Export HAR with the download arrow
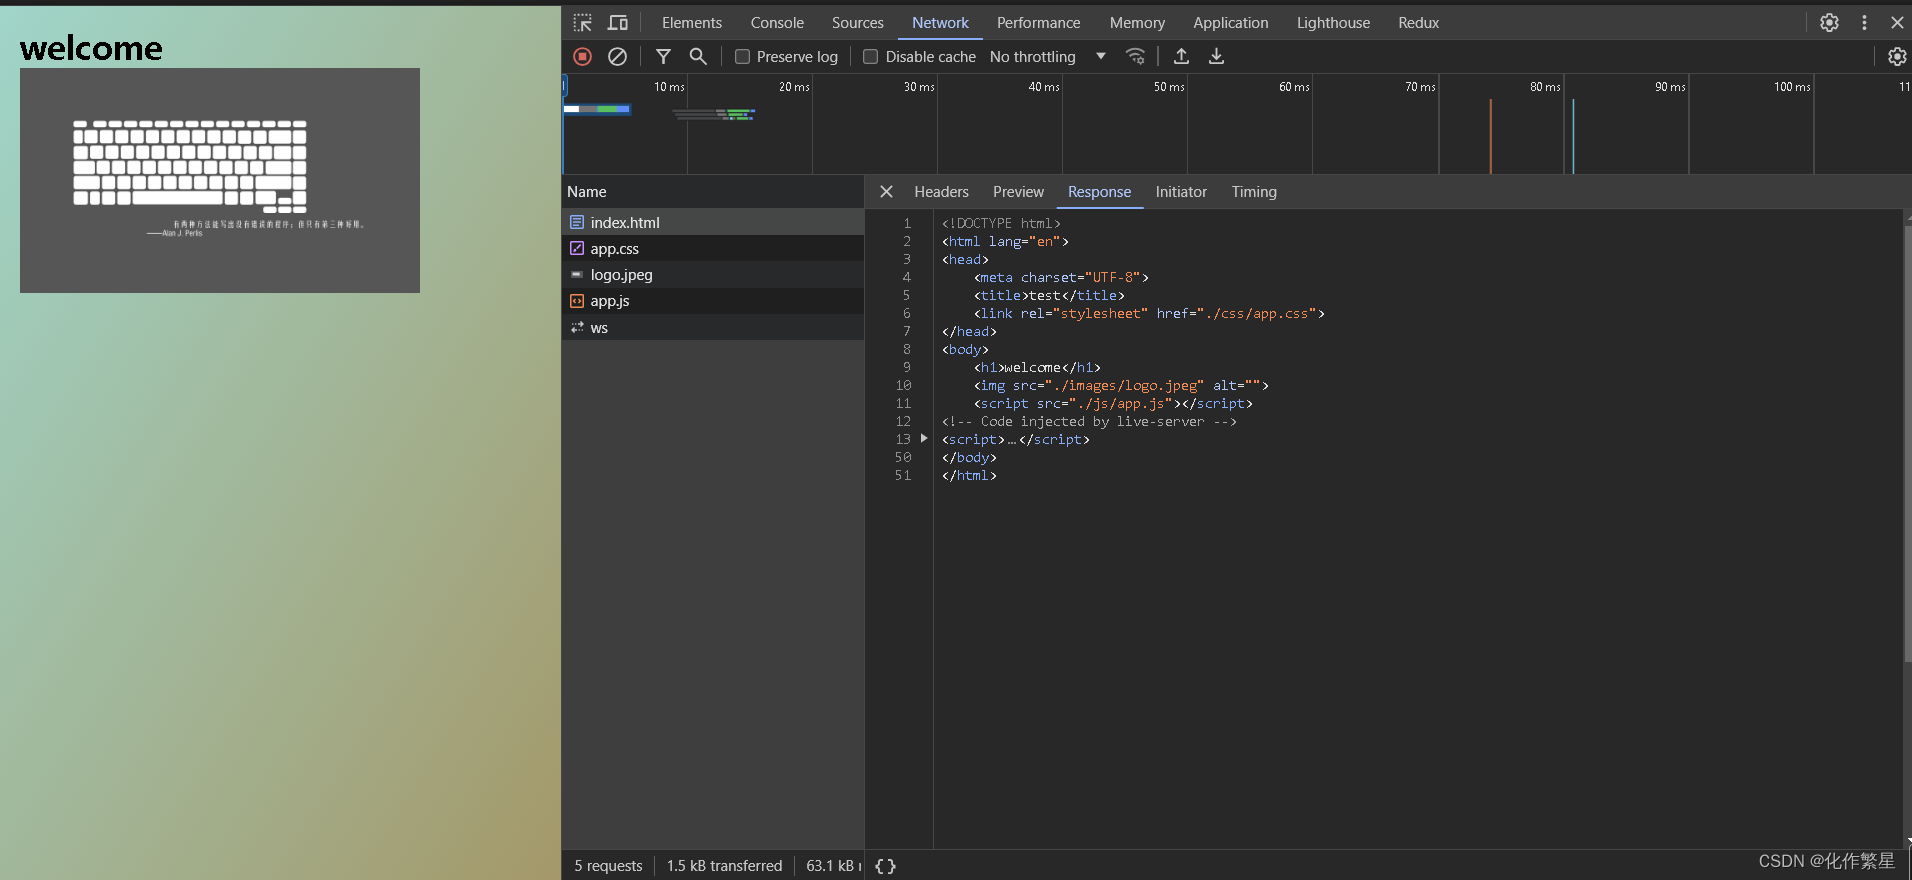The width and height of the screenshot is (1912, 880). coord(1216,57)
